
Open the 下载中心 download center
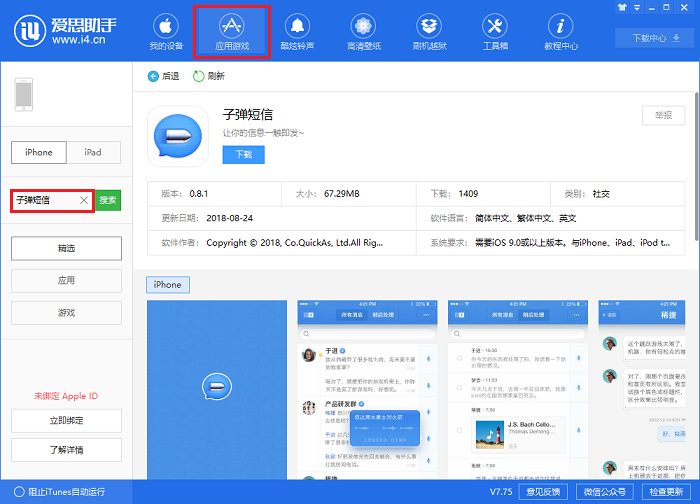pos(655,38)
